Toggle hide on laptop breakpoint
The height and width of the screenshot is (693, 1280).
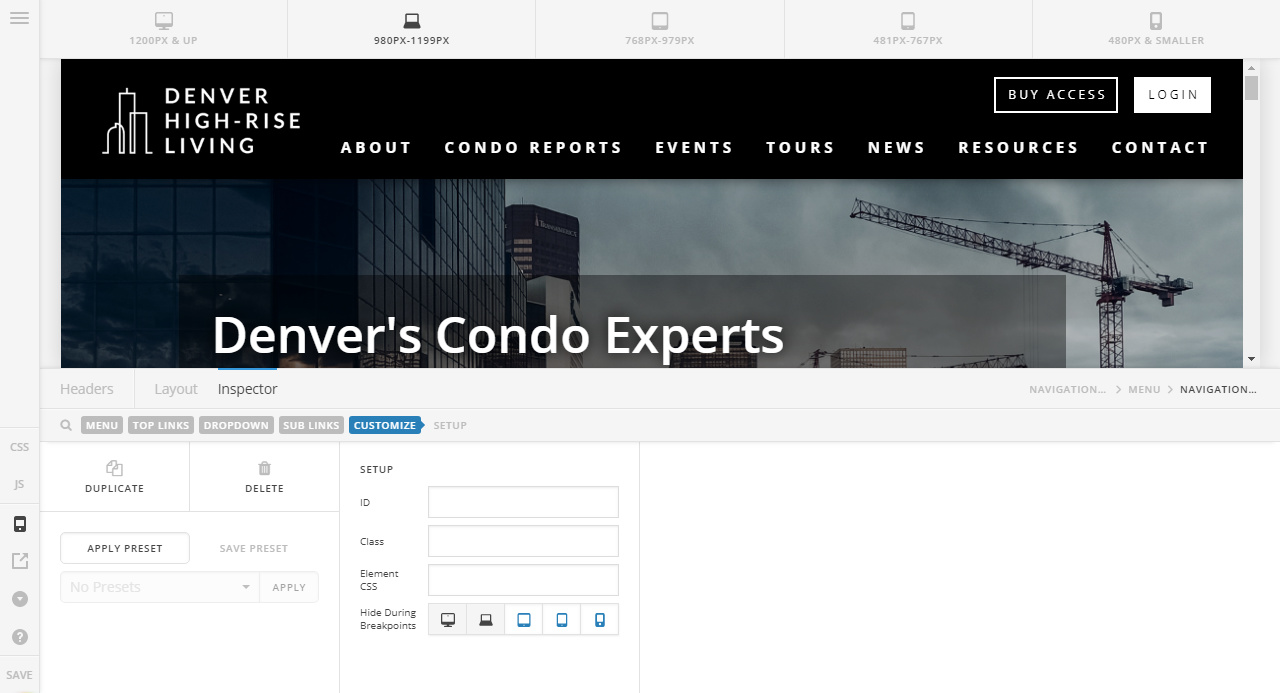click(x=486, y=620)
